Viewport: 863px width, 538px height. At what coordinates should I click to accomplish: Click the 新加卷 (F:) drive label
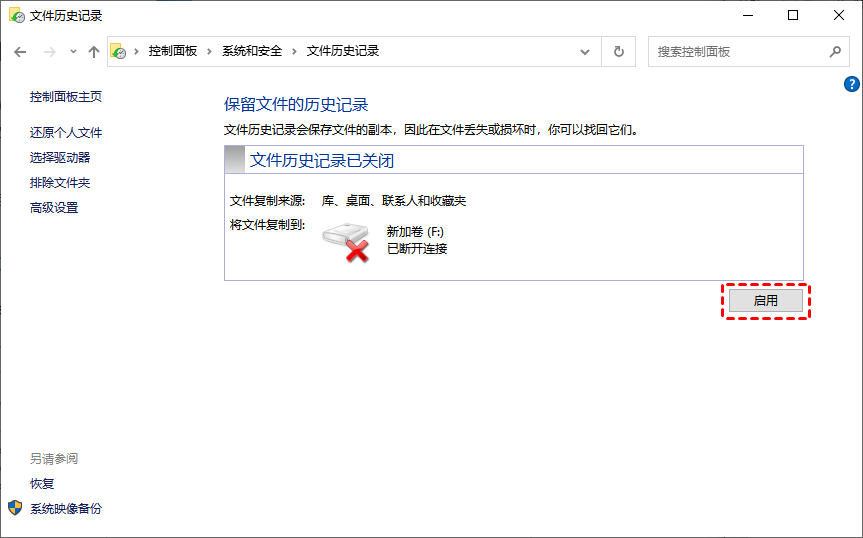click(416, 232)
